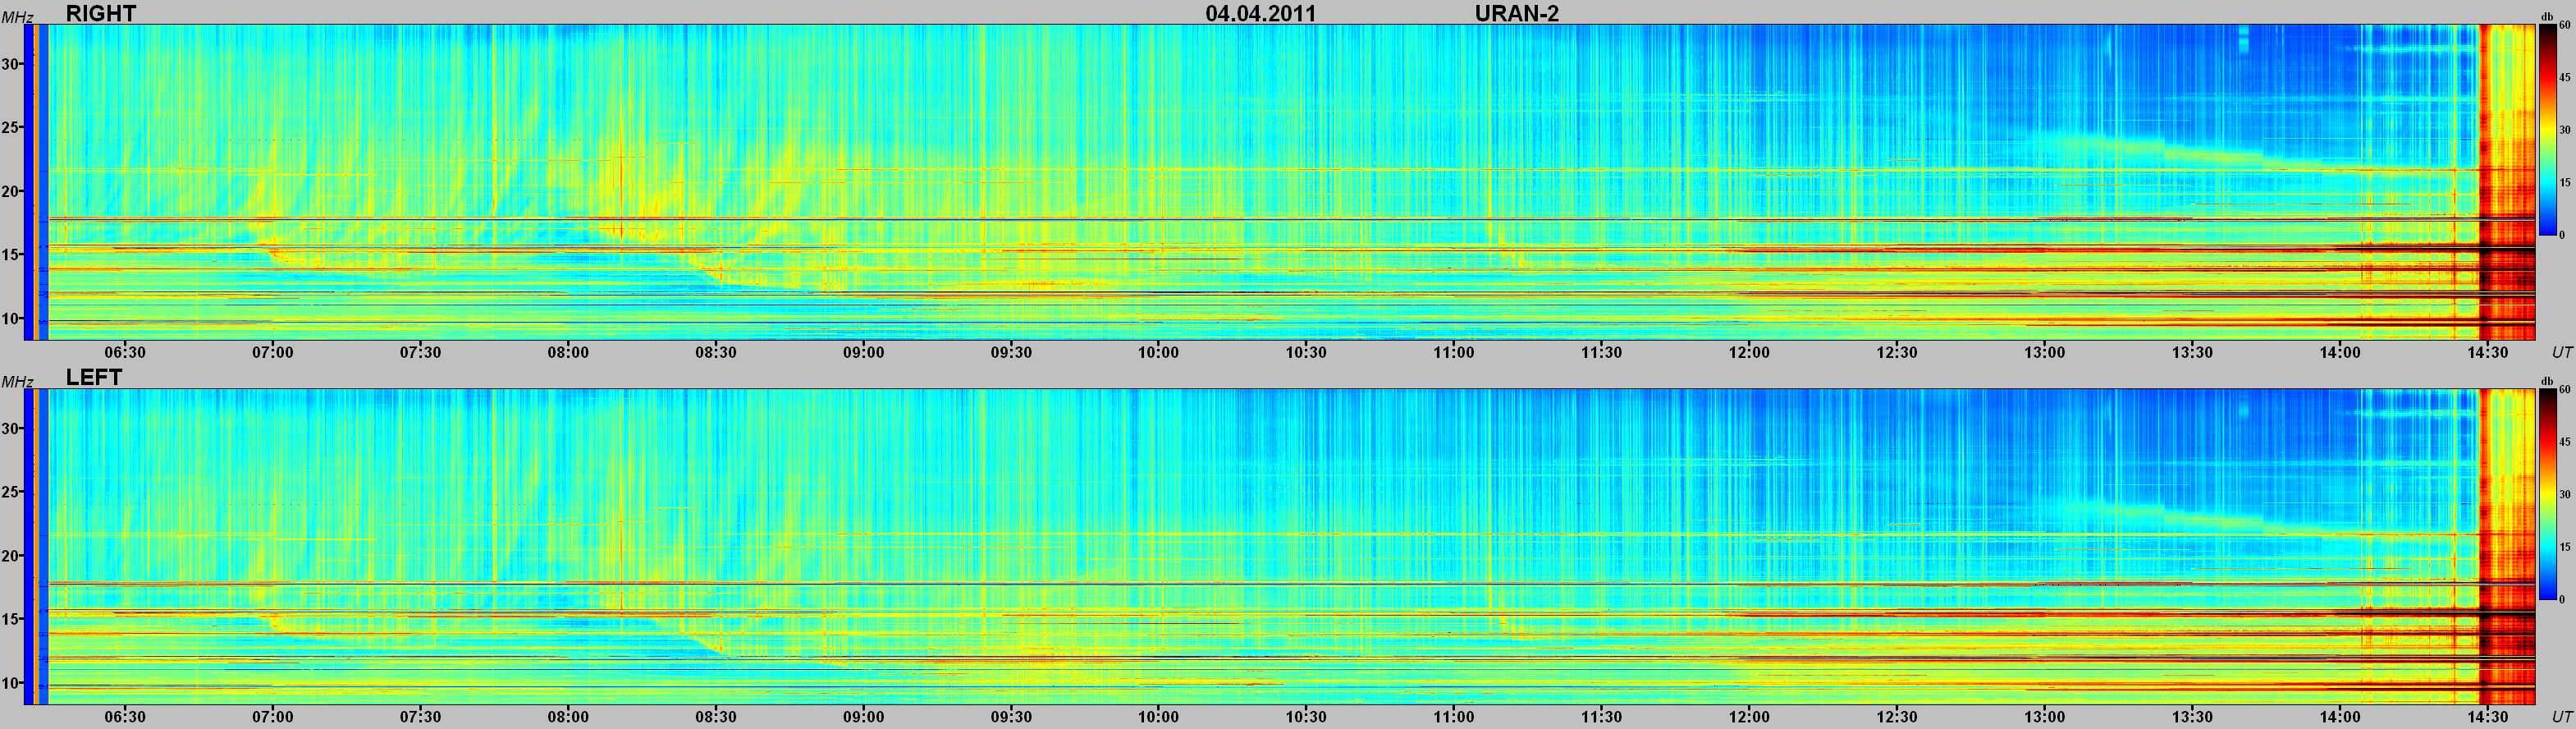Click the 08:30 time tick under LEFT panel

[x=716, y=716]
